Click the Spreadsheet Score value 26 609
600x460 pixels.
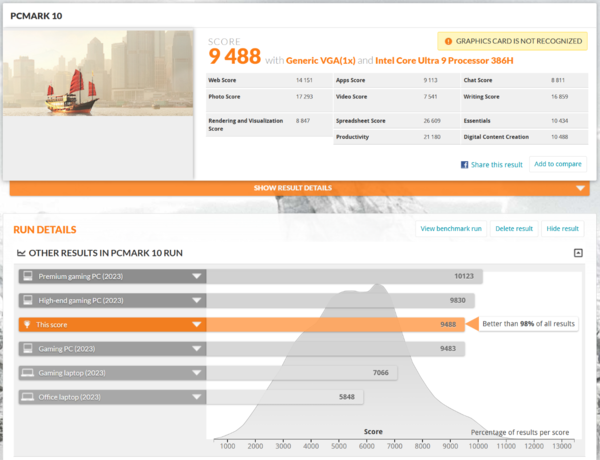coord(432,121)
